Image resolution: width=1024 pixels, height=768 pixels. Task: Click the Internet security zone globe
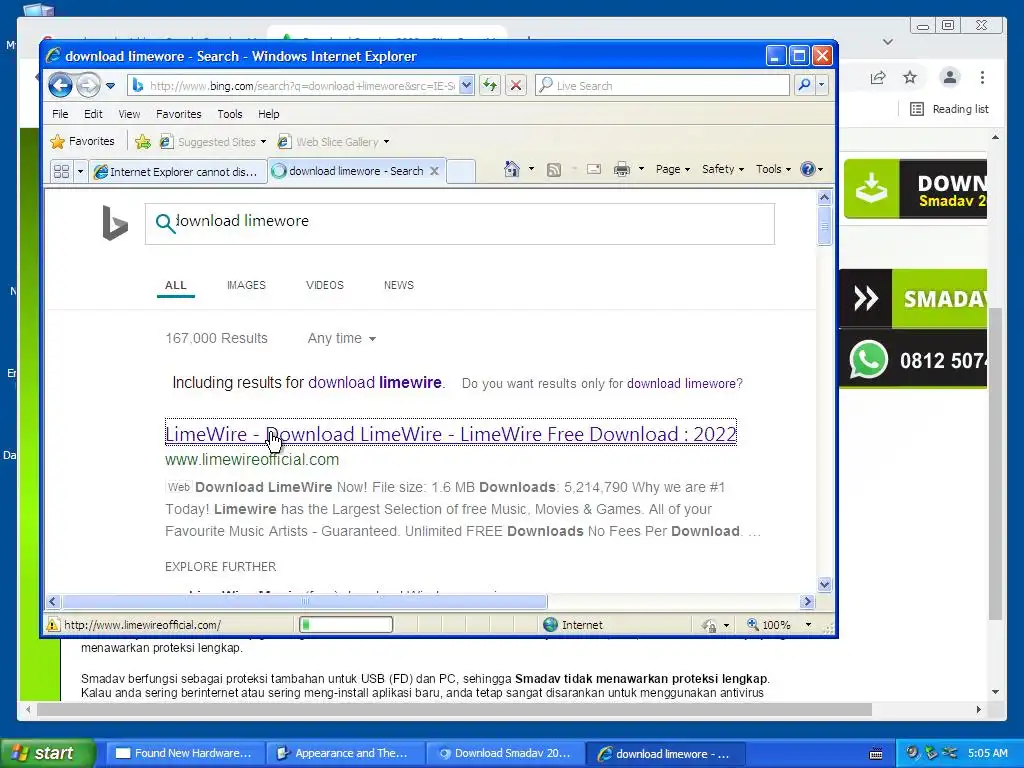click(551, 624)
